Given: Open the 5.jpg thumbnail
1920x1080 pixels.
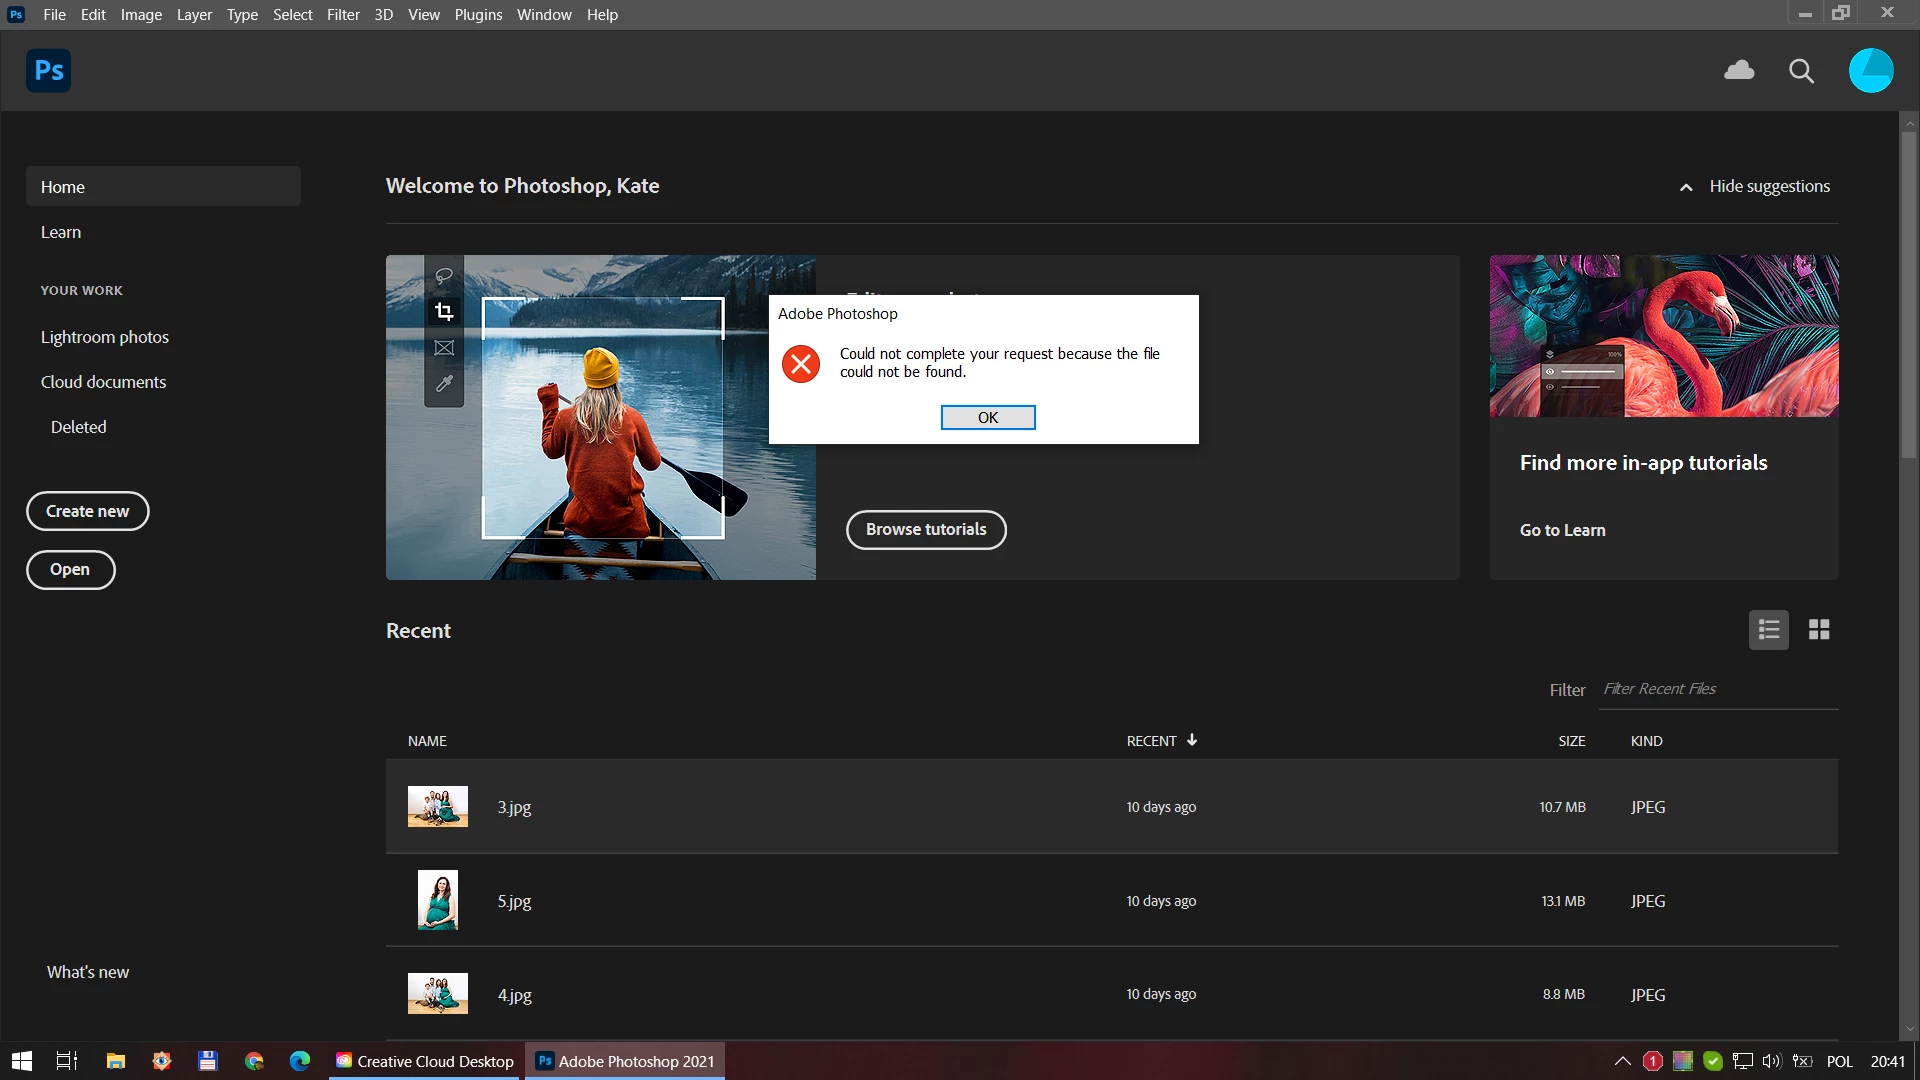Looking at the screenshot, I should pos(438,900).
